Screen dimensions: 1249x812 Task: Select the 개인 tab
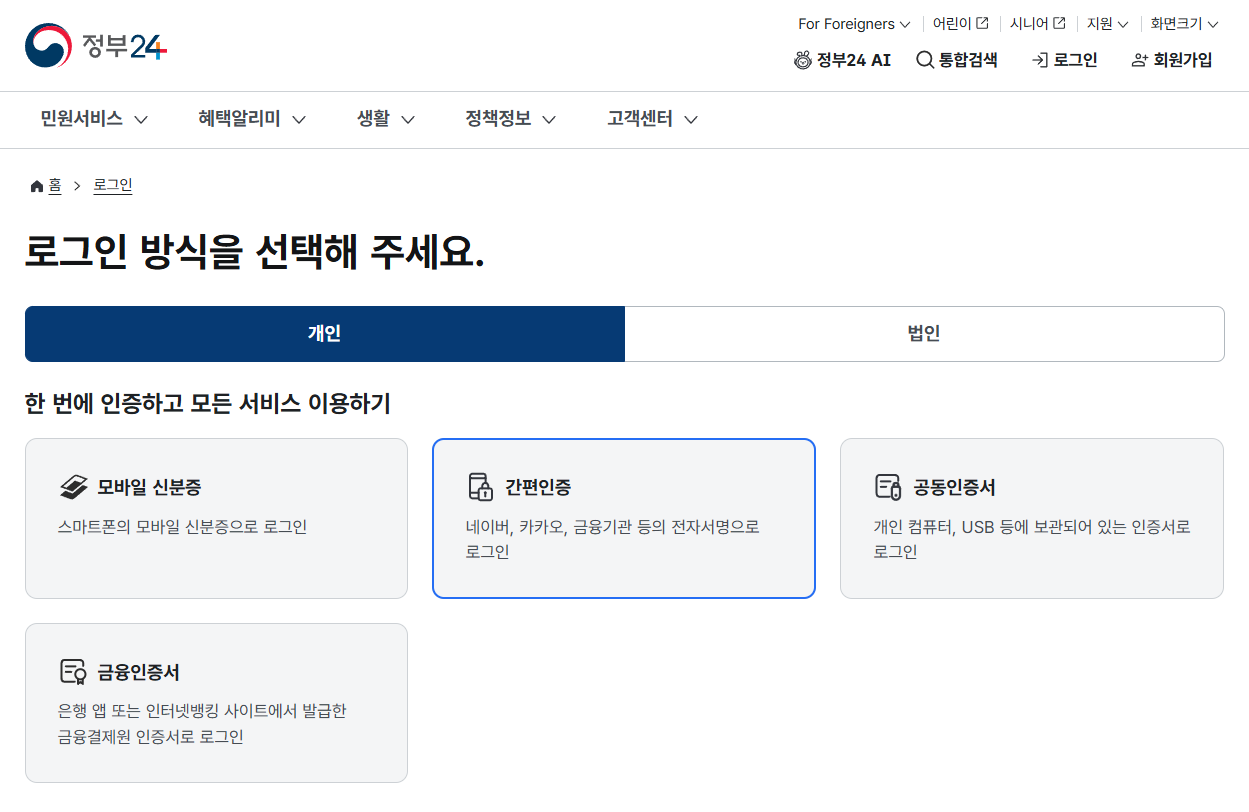point(325,334)
